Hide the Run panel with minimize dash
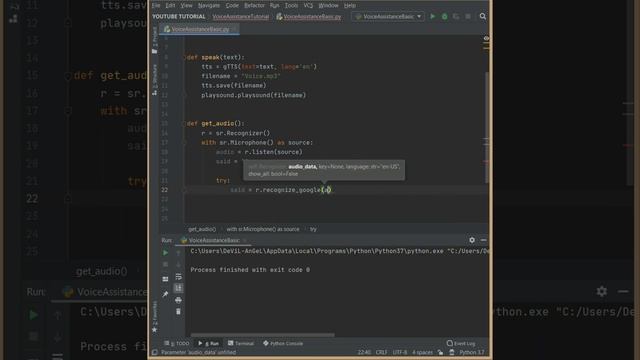 click(x=483, y=240)
